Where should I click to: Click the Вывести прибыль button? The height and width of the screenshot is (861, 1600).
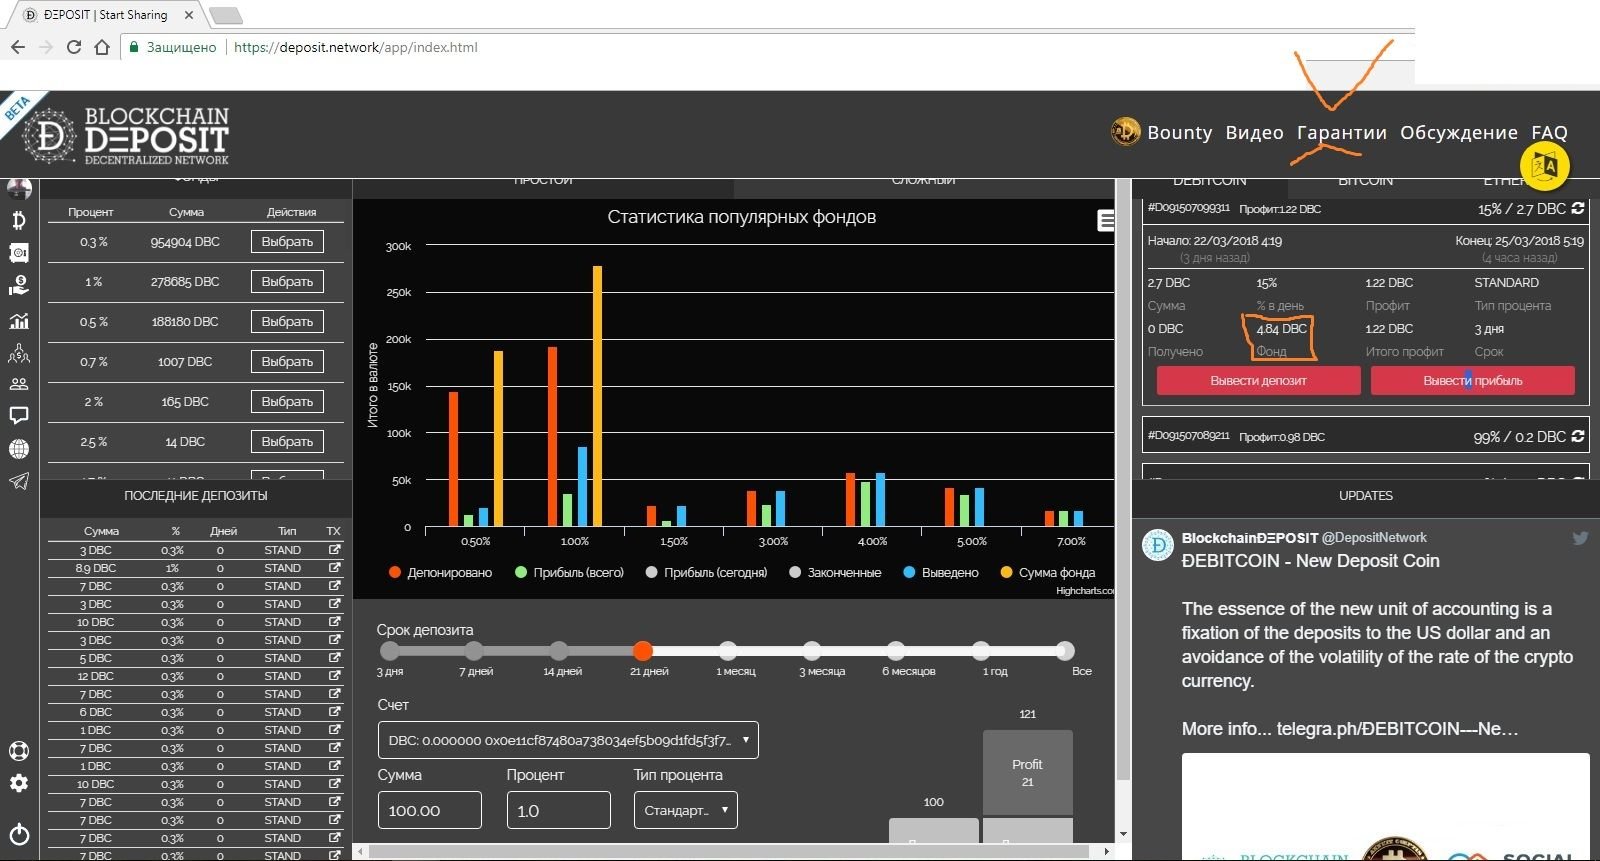[x=1472, y=380]
